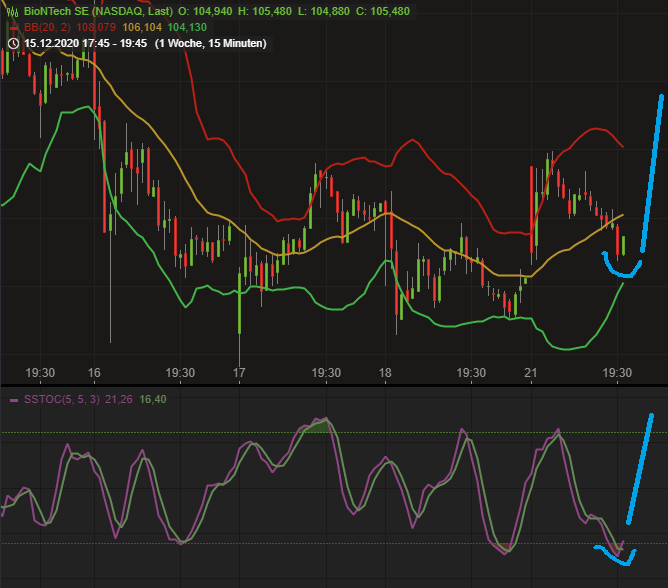Click the purple SSTOC color swatch
Viewport: 668px width, 588px height.
pyautogui.click(x=14, y=400)
